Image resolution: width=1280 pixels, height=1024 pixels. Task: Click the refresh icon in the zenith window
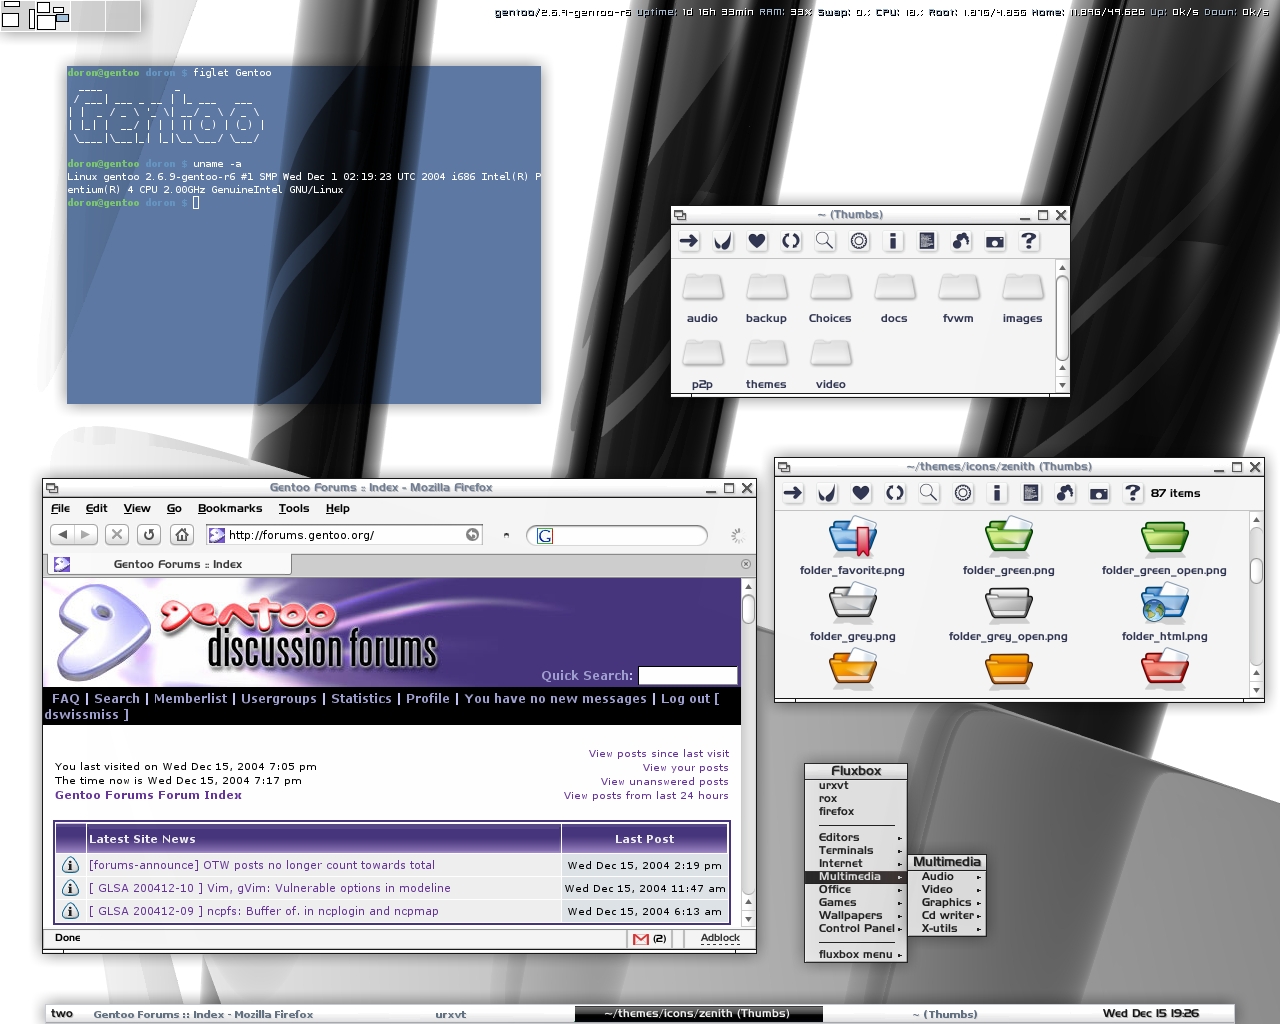pos(895,493)
